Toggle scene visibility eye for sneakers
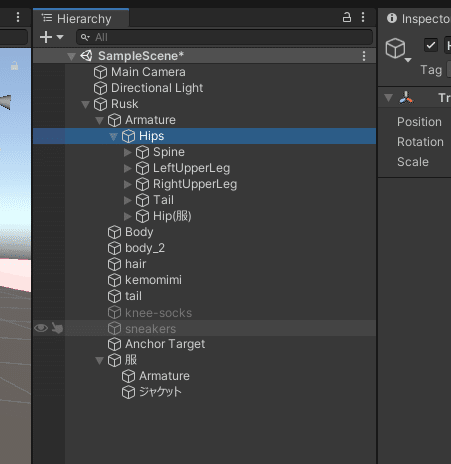The width and height of the screenshot is (451, 464). 41,328
